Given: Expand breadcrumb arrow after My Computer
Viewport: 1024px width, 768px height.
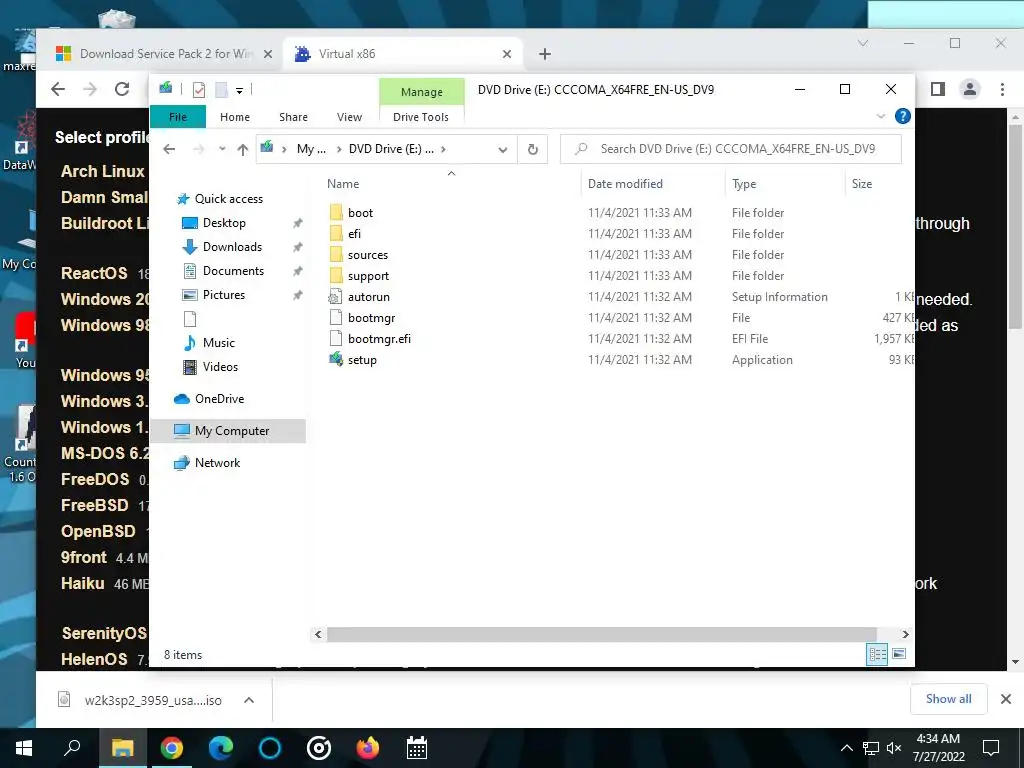Looking at the screenshot, I should [x=338, y=149].
